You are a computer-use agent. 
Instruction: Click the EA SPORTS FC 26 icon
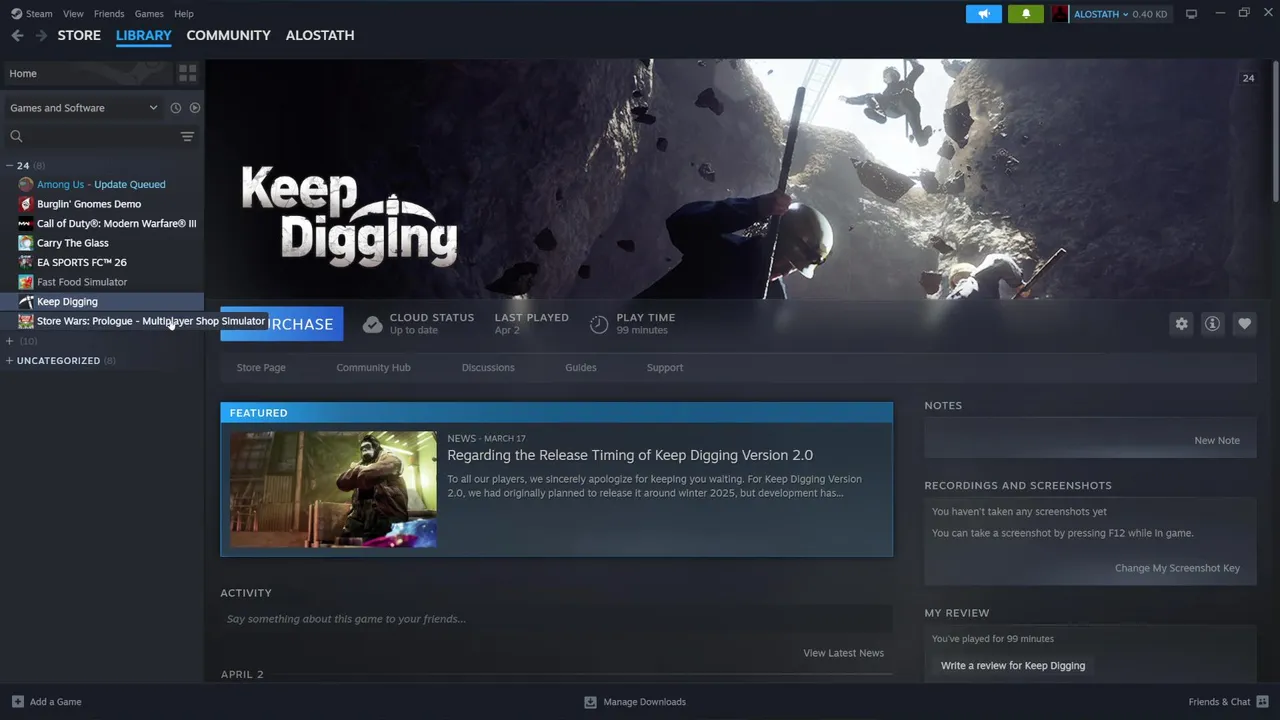pyautogui.click(x=26, y=262)
